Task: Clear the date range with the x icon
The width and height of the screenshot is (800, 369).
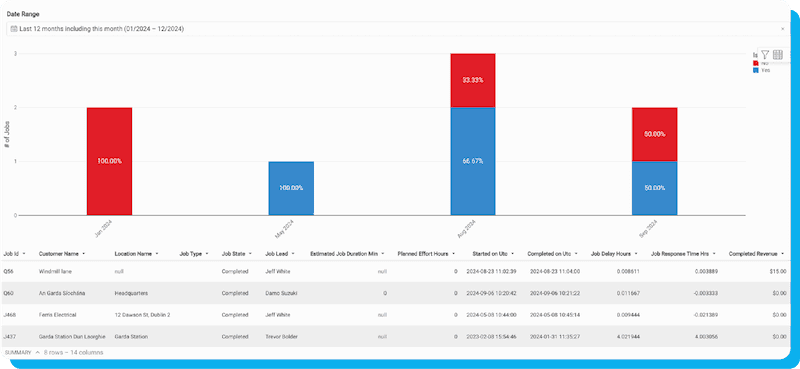Action: [783, 29]
